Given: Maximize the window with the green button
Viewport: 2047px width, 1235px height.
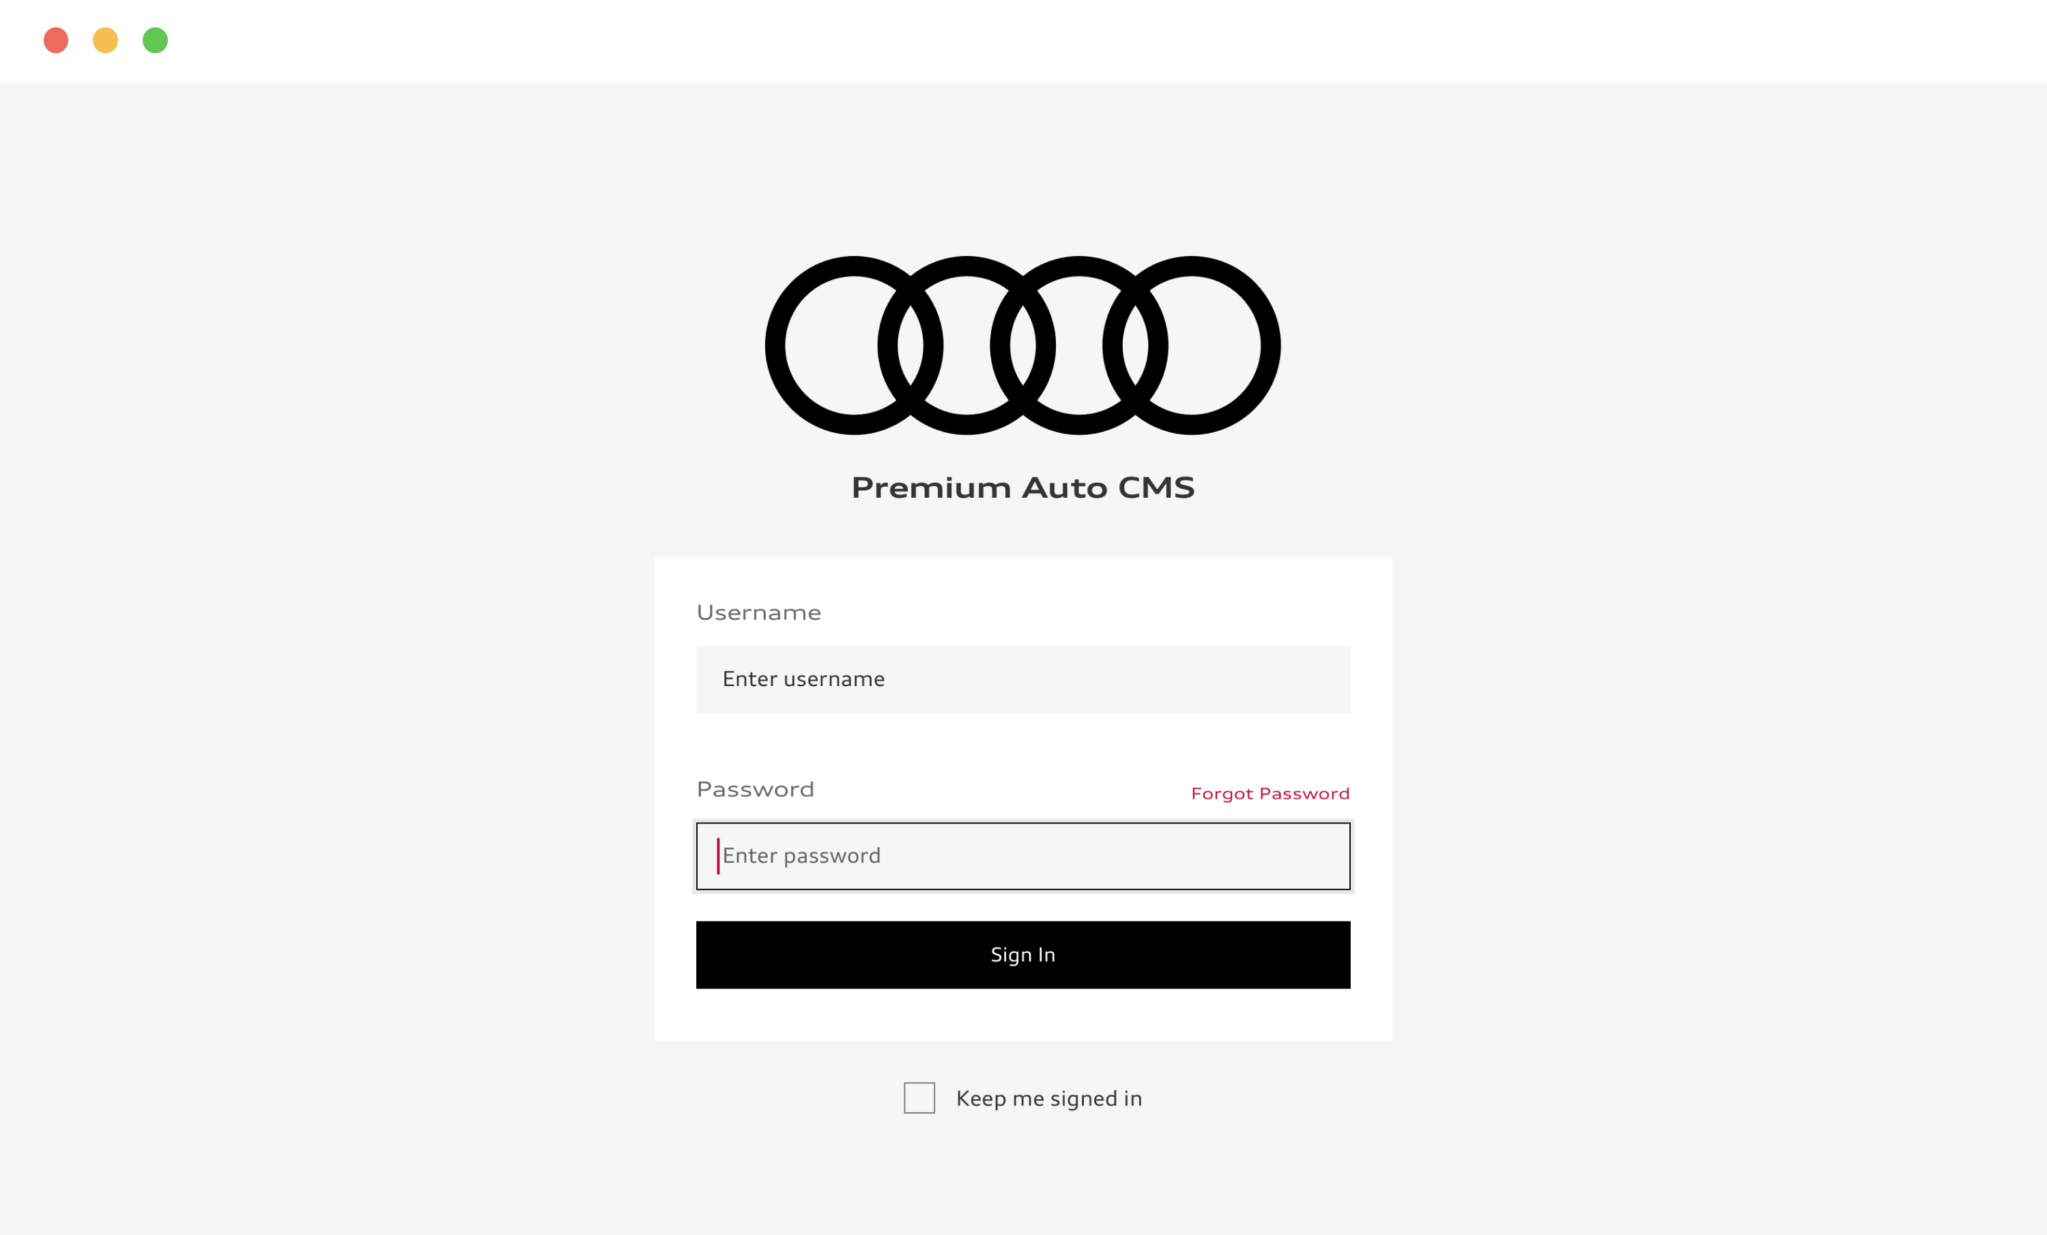Looking at the screenshot, I should [155, 40].
